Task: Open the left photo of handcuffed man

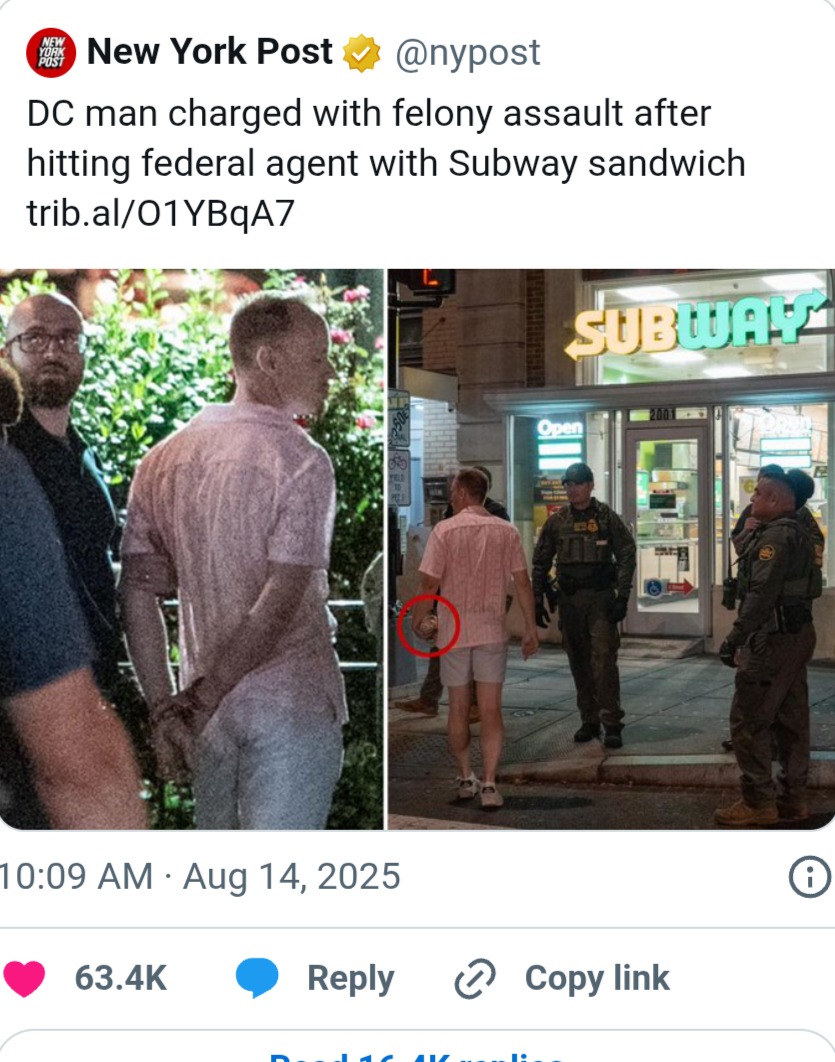Action: click(192, 549)
